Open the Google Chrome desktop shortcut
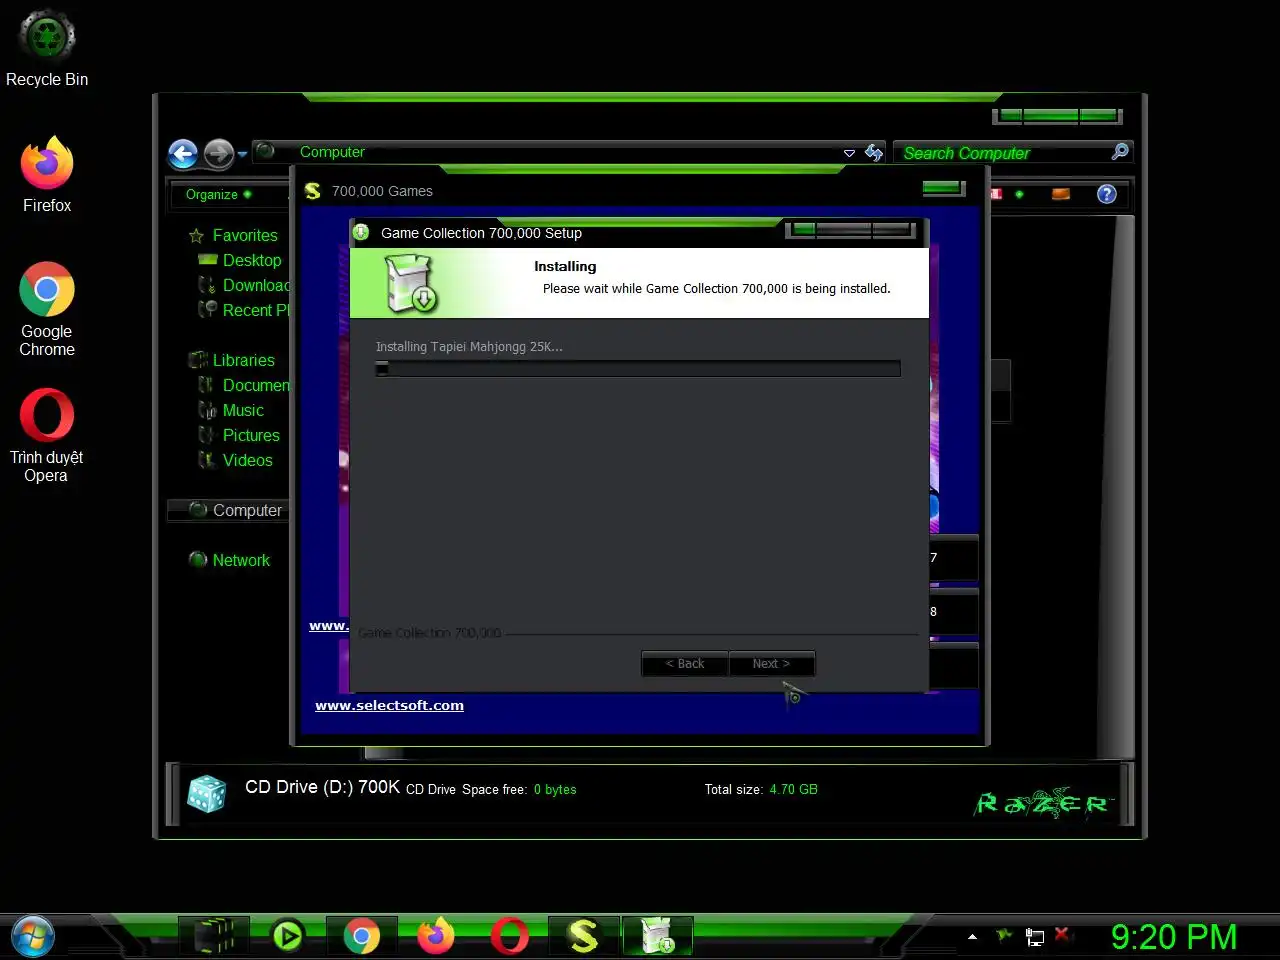1280x960 pixels. coord(47,309)
